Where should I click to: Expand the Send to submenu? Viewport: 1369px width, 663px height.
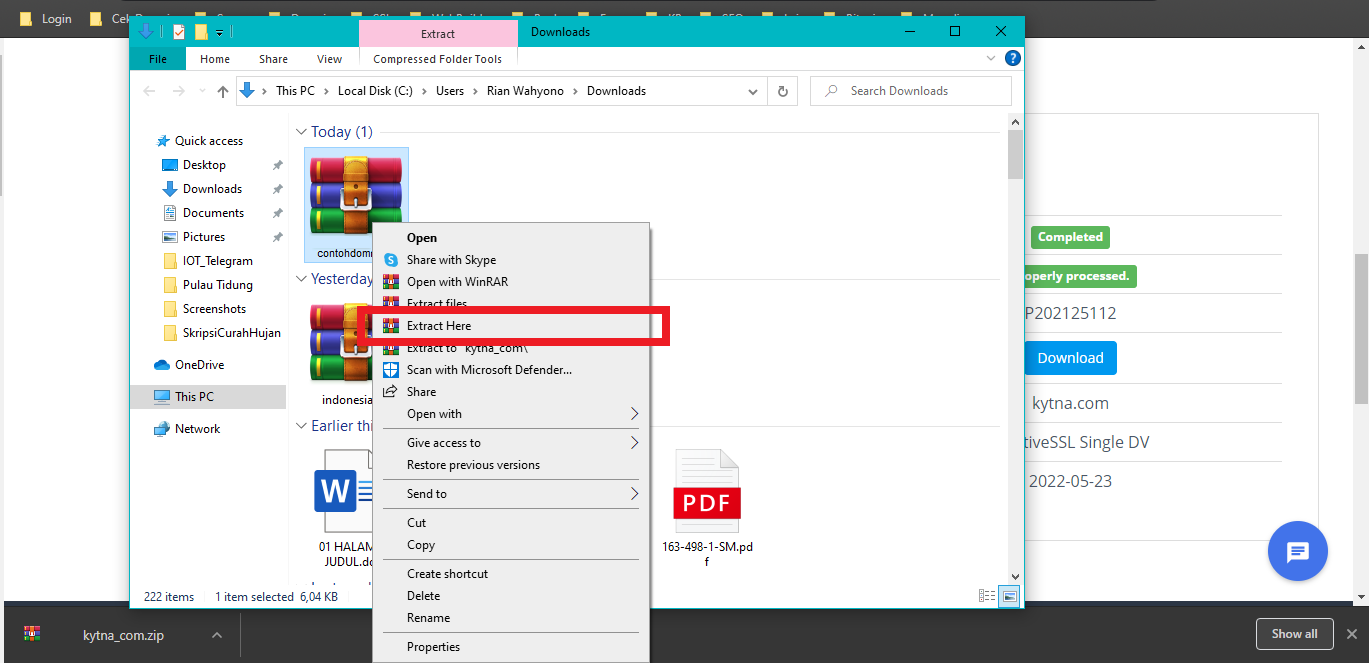pos(633,494)
